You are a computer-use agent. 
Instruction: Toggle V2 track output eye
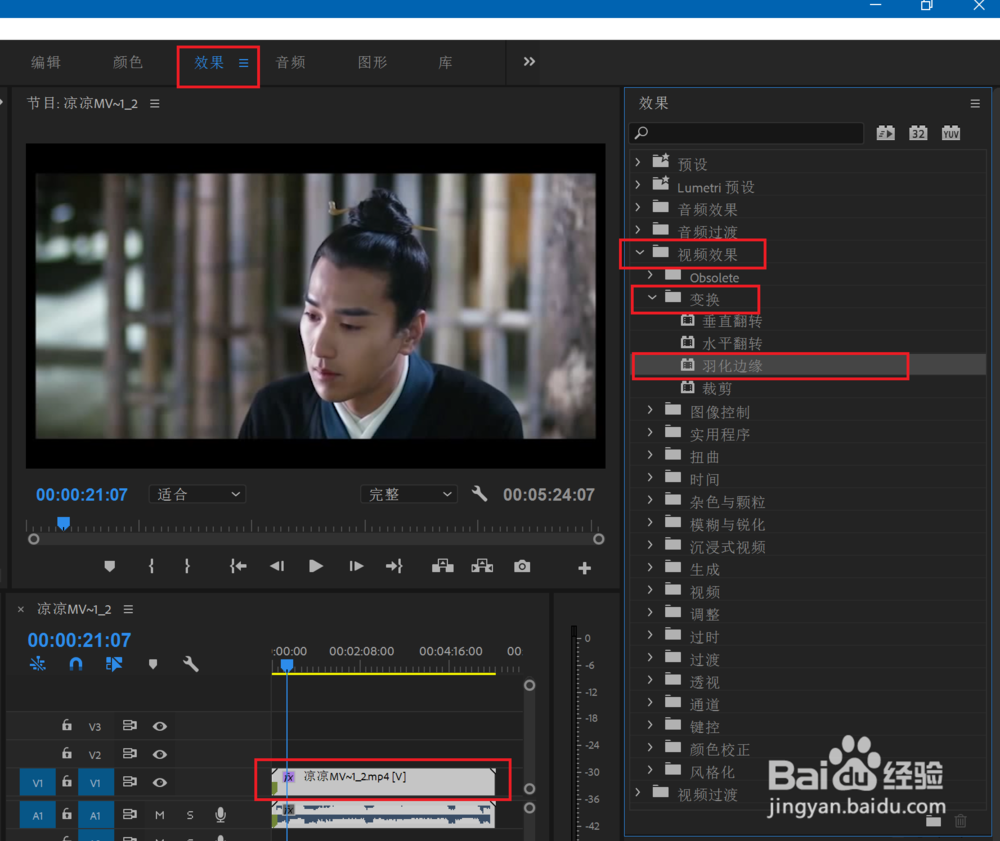[x=159, y=754]
